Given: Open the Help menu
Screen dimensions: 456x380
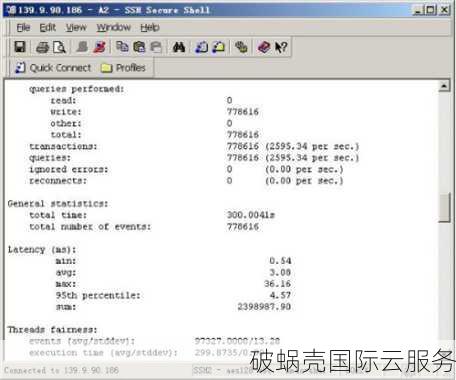Looking at the screenshot, I should [x=150, y=27].
